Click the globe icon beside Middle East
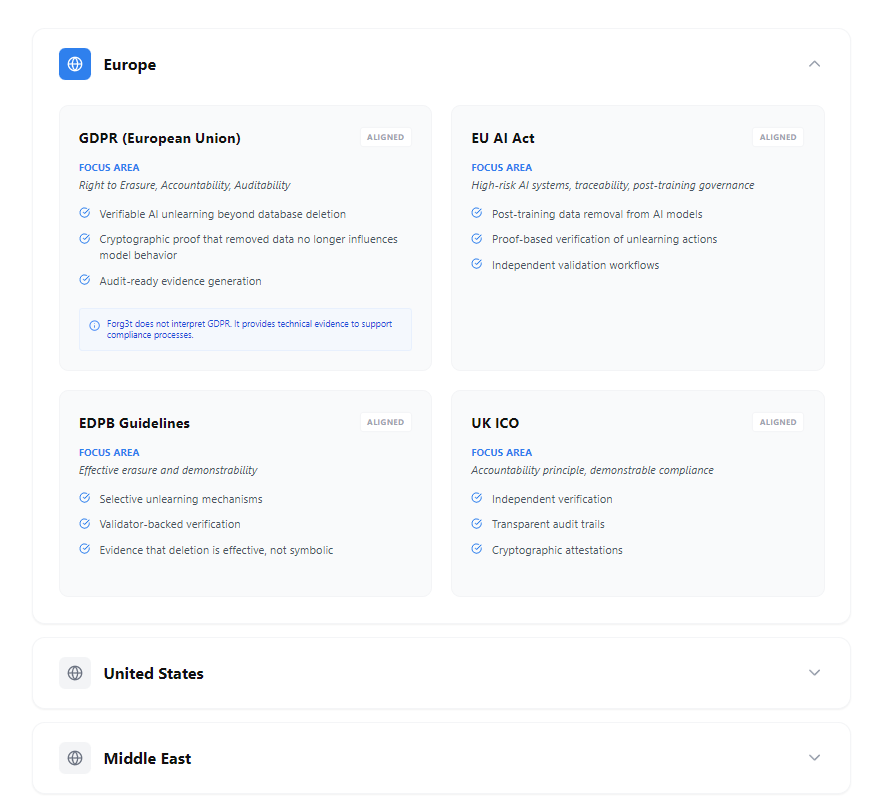This screenshot has height=801, width=885. pos(75,758)
